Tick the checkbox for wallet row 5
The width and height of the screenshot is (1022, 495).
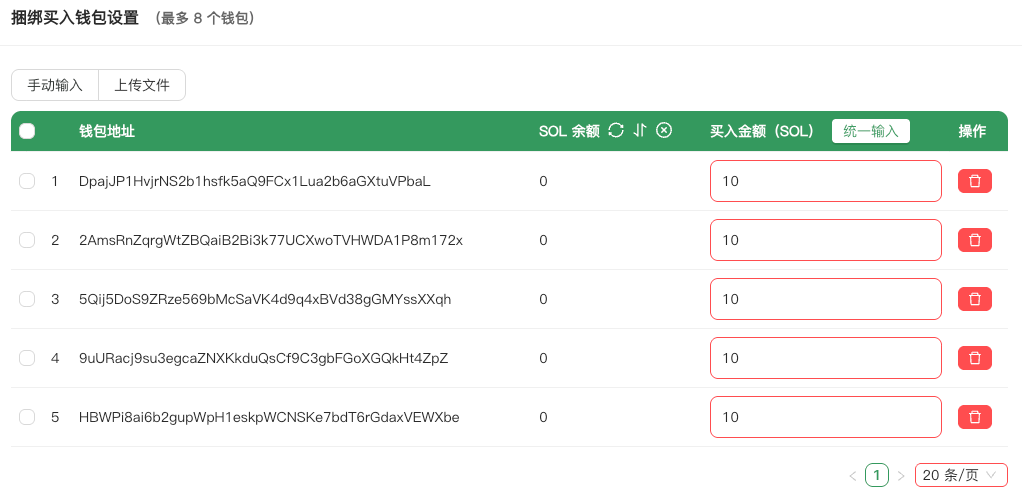point(27,417)
